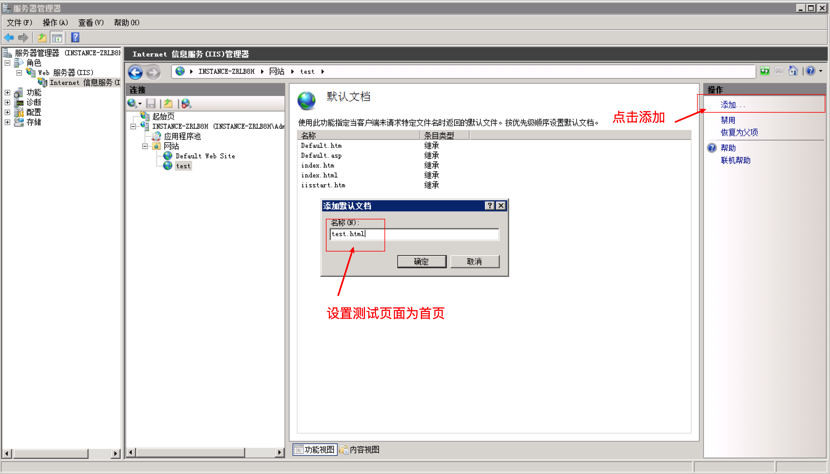
Task: Collapse the Web 服务器(IIS) tree node
Action: 19,73
